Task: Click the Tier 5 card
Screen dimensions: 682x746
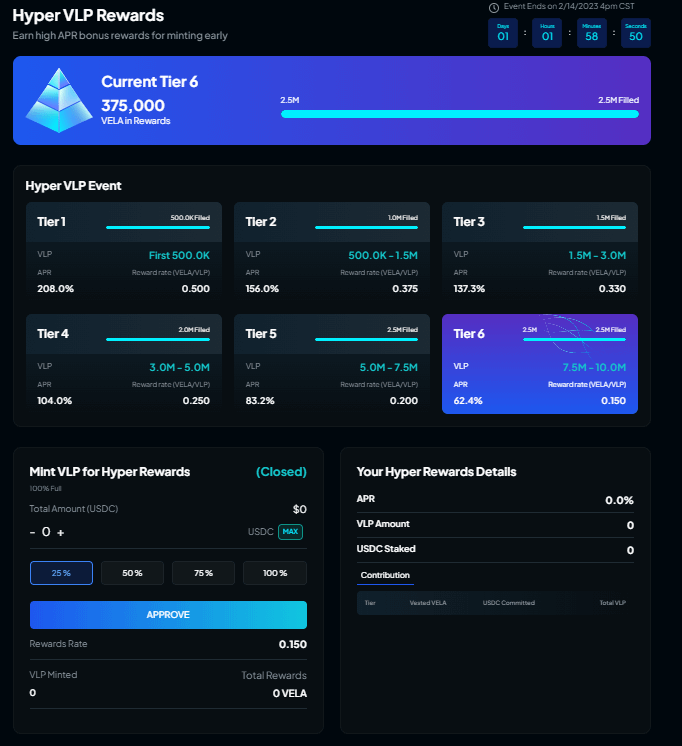Action: click(x=331, y=363)
